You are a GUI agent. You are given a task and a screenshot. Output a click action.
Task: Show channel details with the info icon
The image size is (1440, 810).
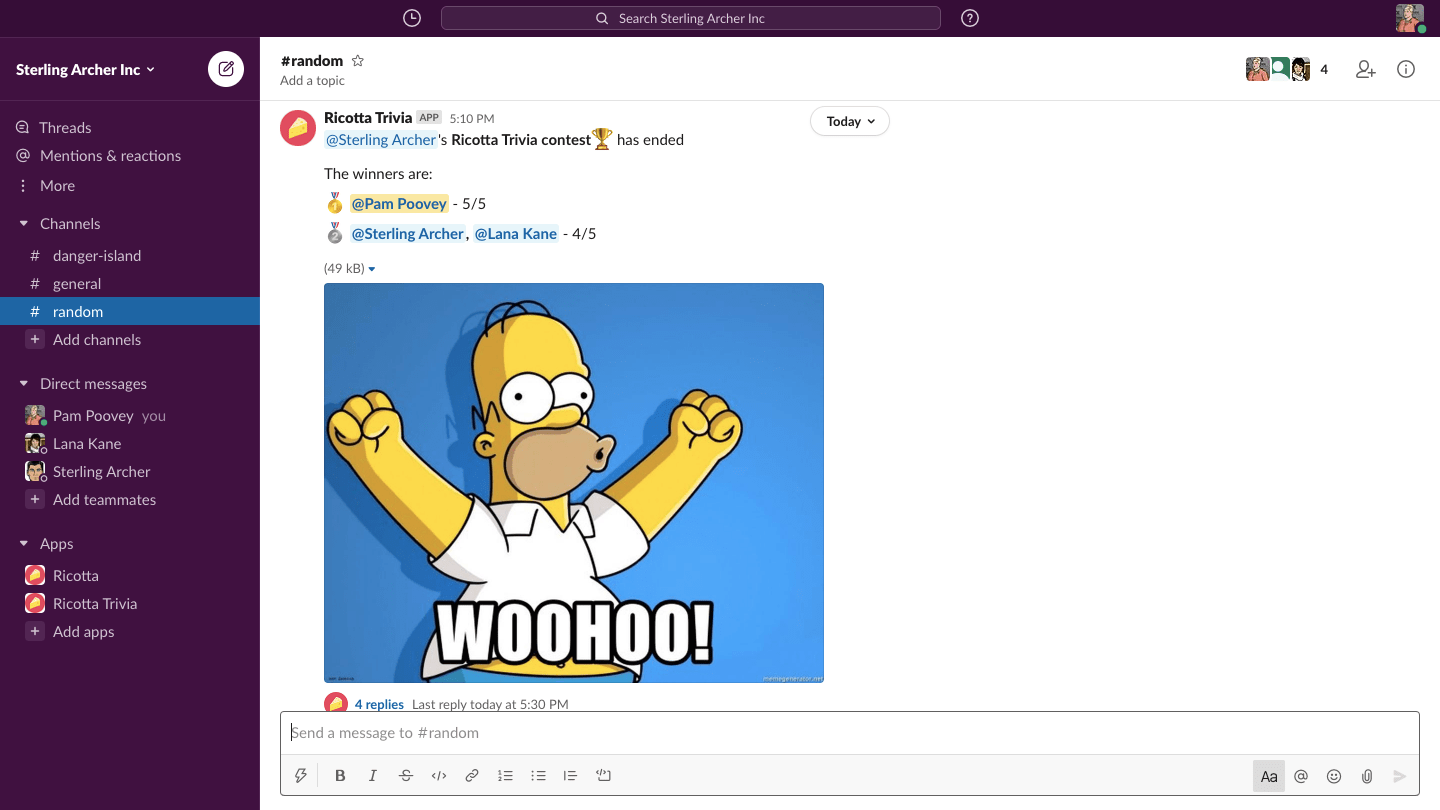(x=1406, y=69)
